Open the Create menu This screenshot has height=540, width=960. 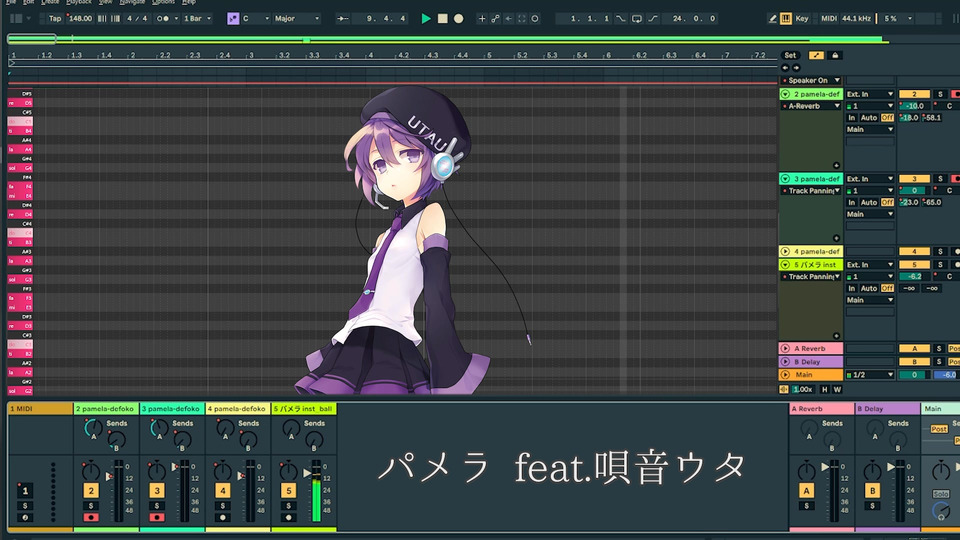tap(50, 2)
